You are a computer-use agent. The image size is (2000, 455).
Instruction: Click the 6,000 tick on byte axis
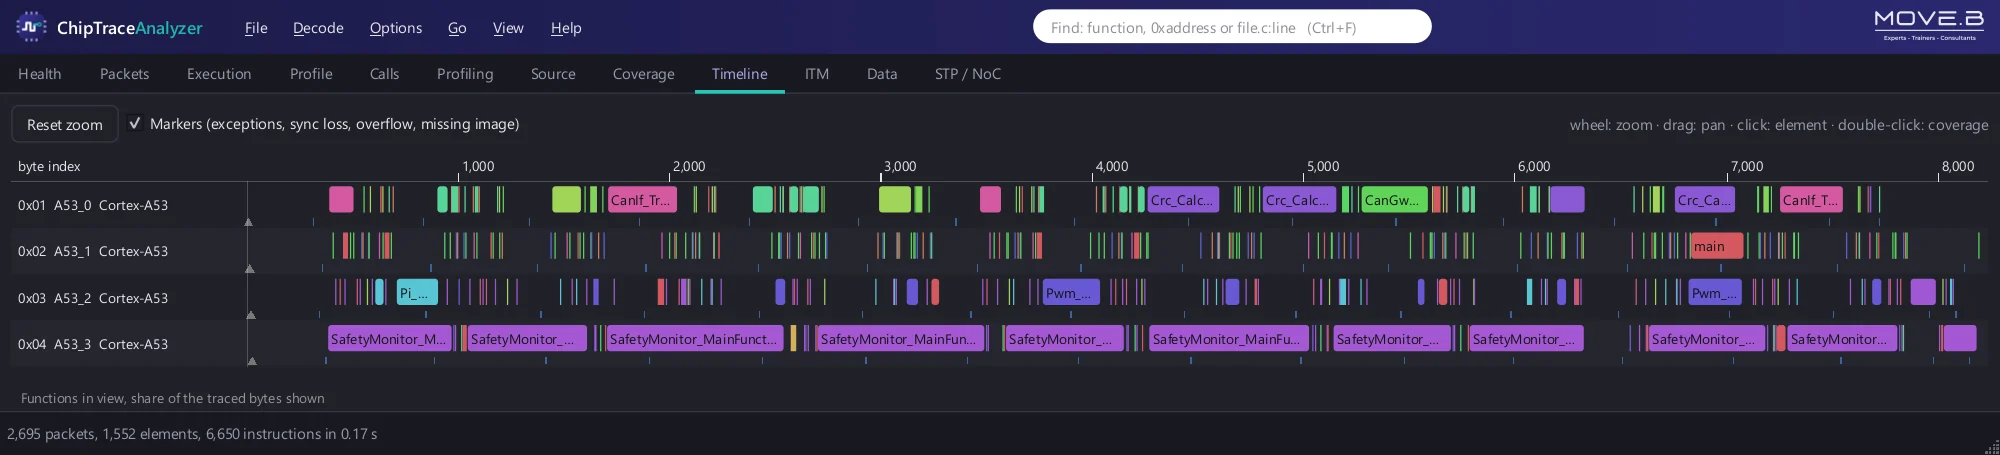point(1534,166)
